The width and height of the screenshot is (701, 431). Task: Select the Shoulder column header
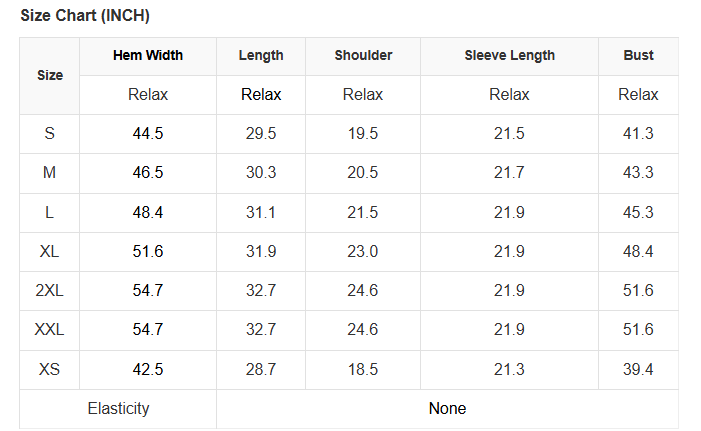363,56
